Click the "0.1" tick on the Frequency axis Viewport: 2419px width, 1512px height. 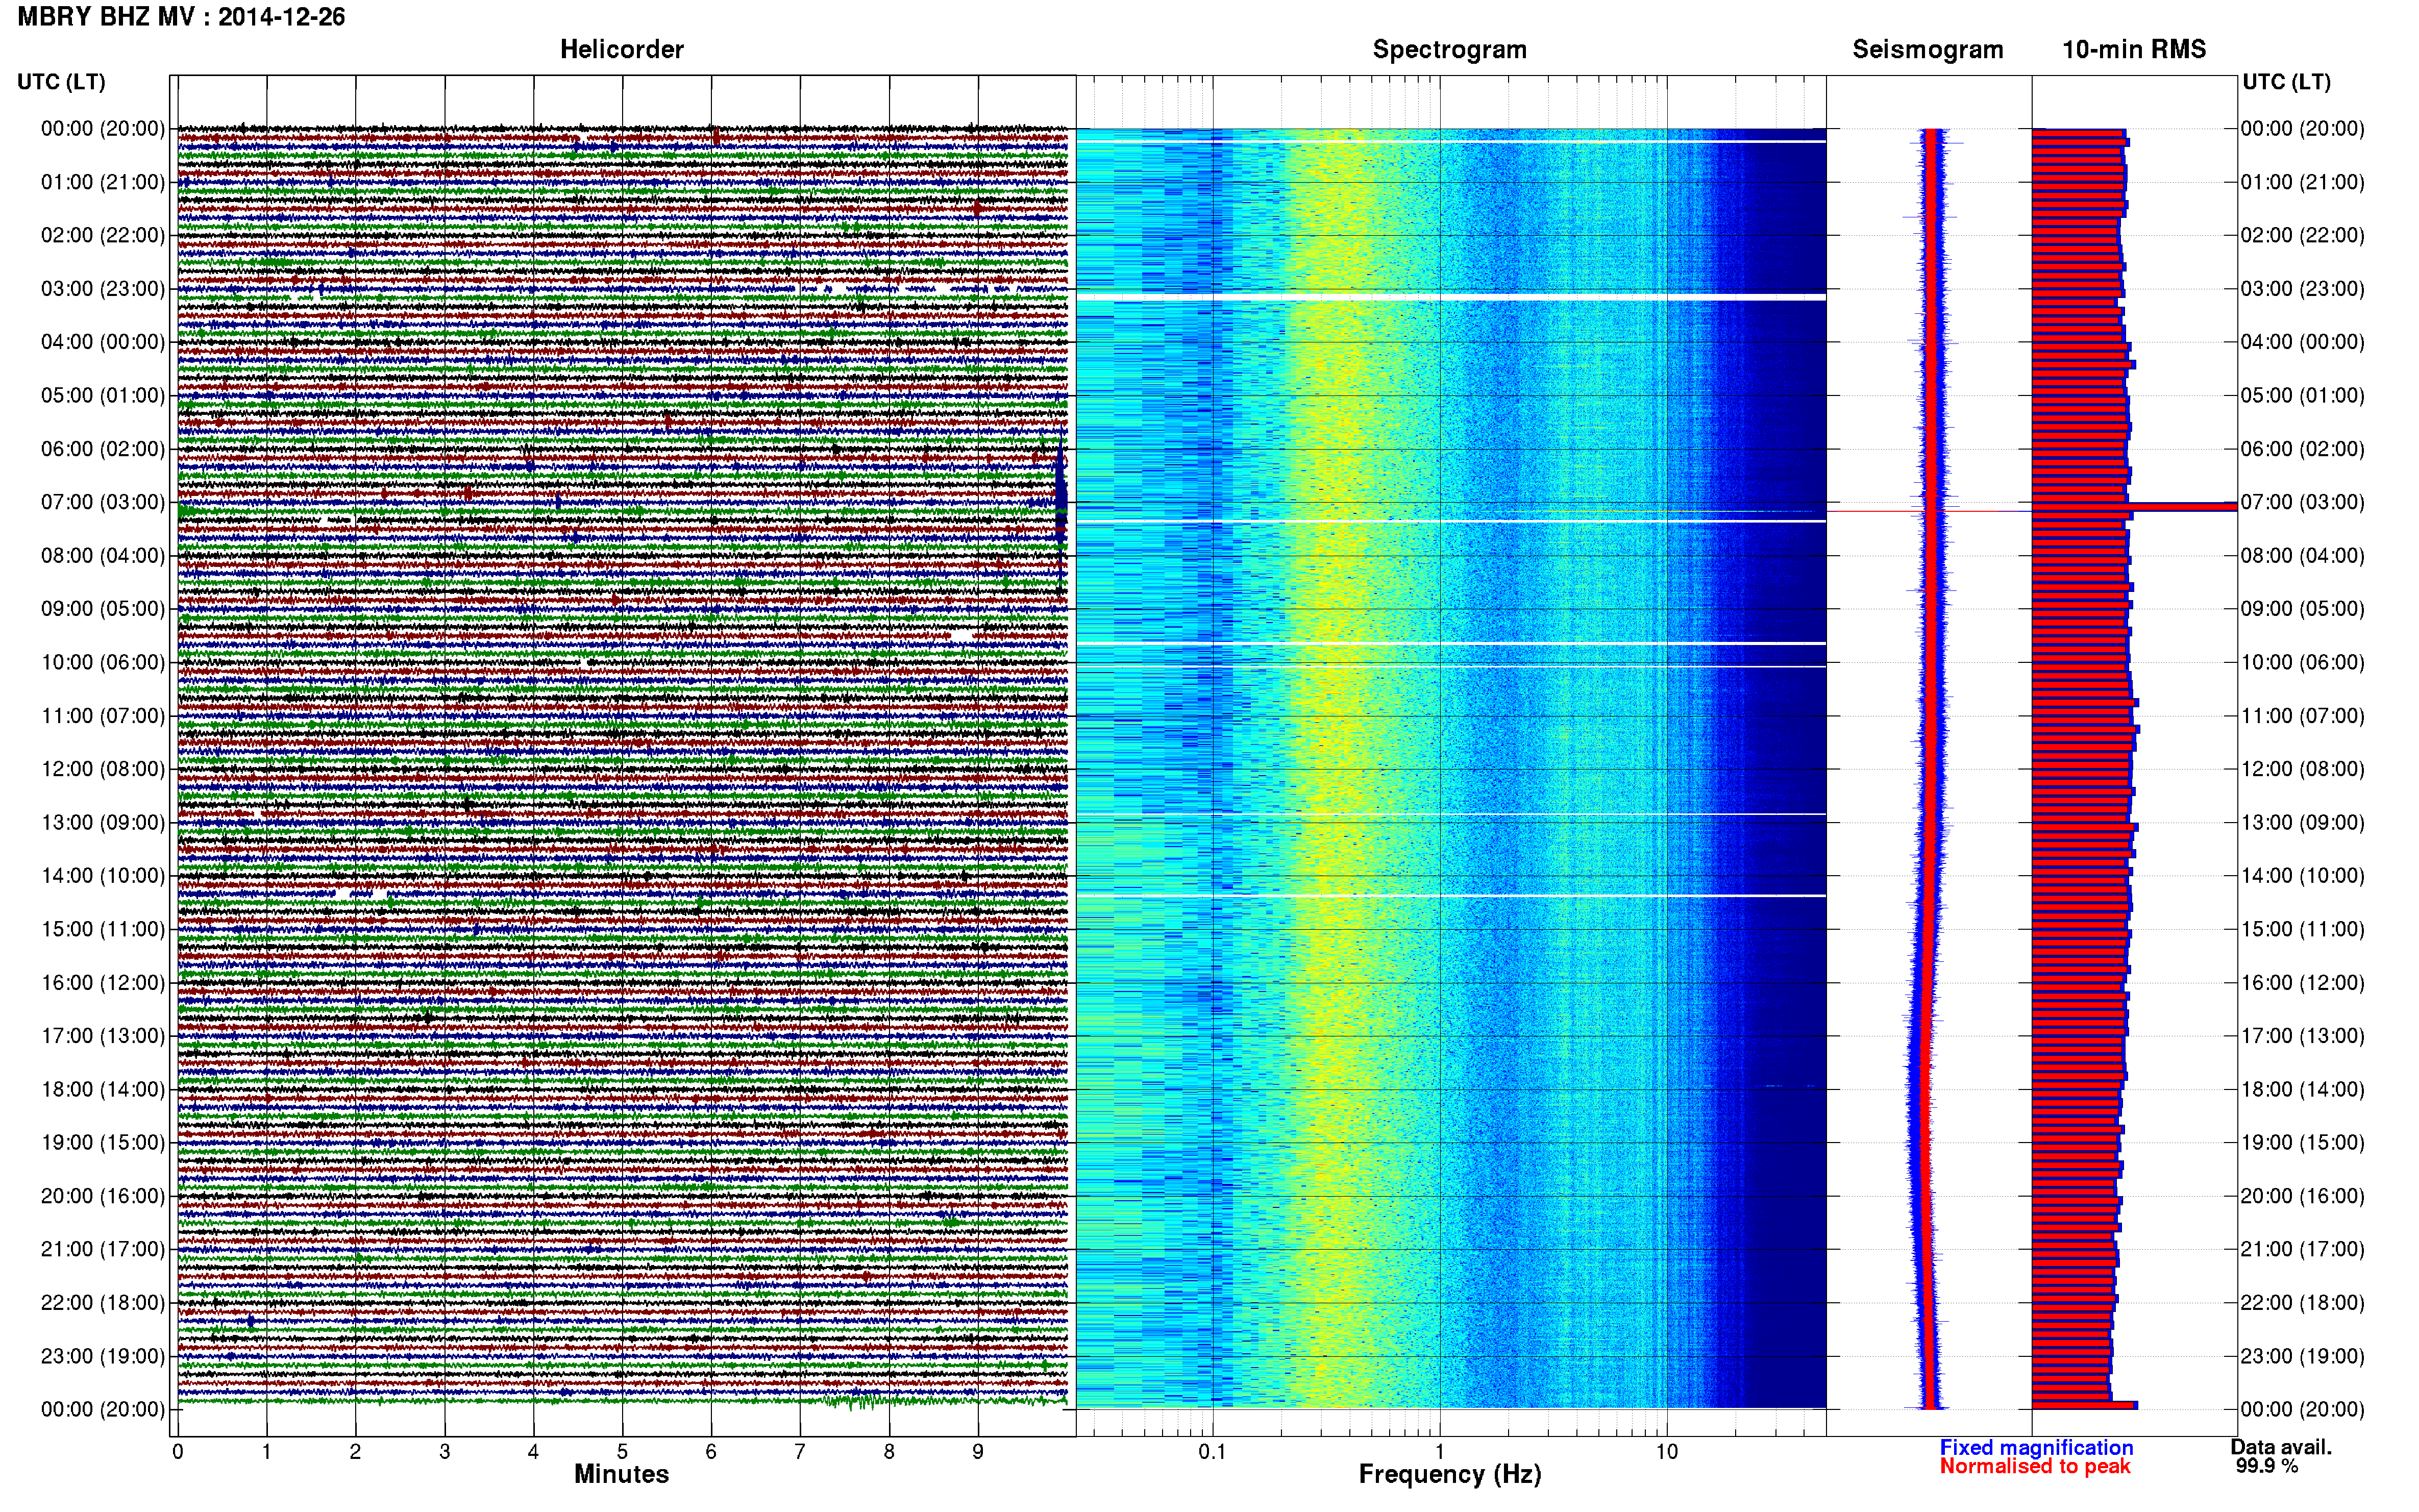pyautogui.click(x=1212, y=1452)
